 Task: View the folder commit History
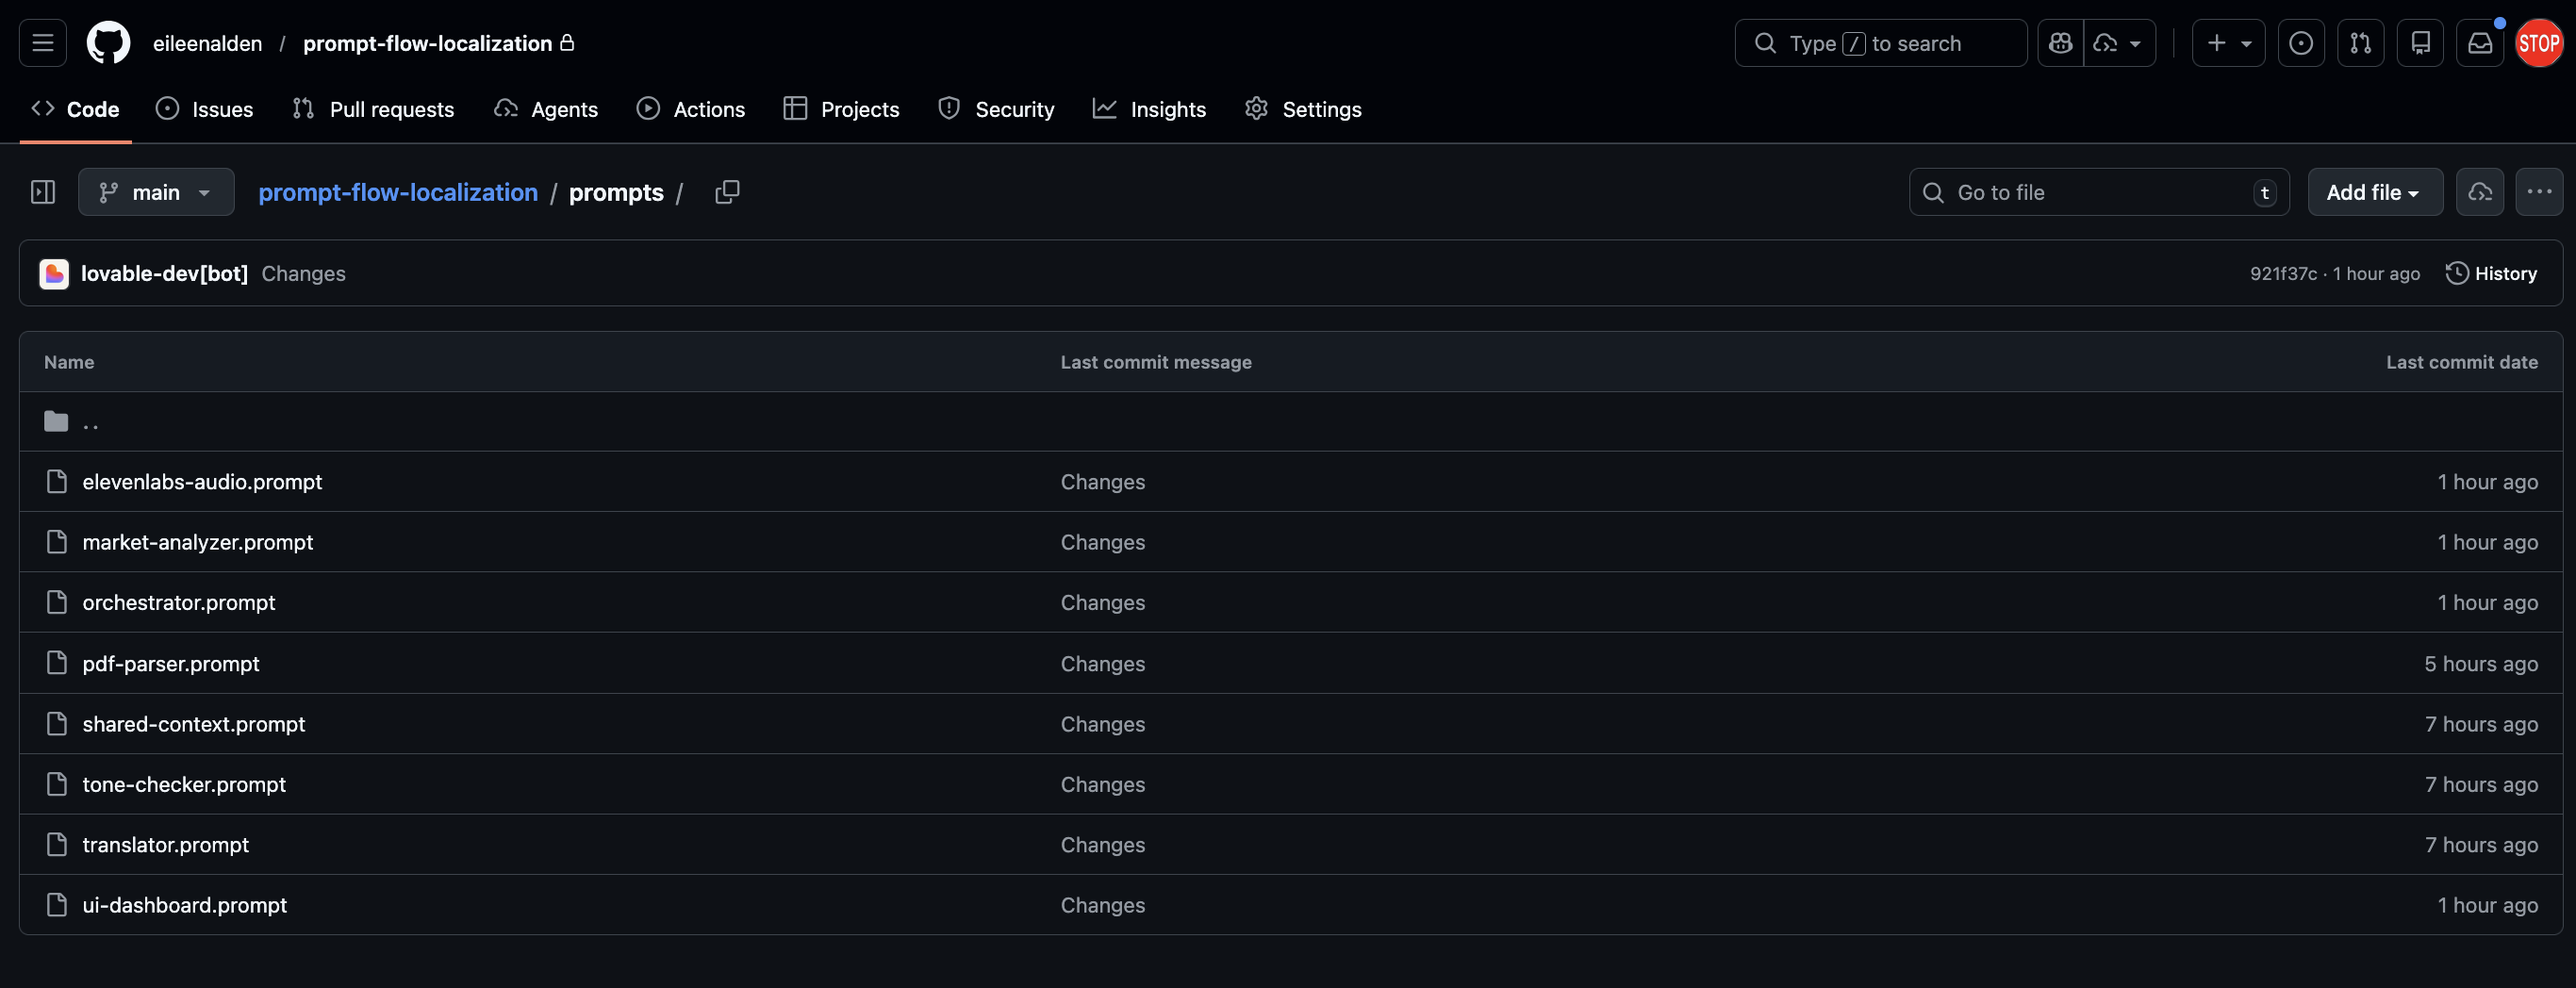click(x=2491, y=273)
